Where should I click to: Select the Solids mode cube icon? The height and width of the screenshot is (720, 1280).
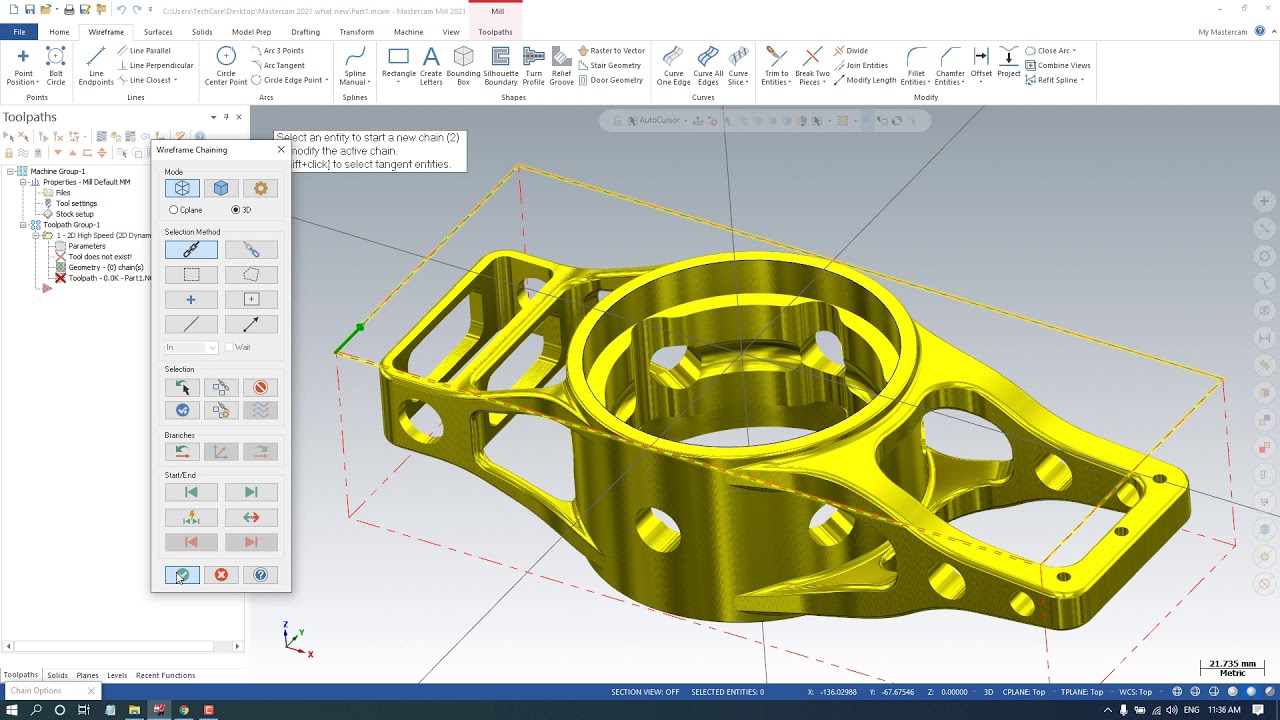(x=221, y=188)
